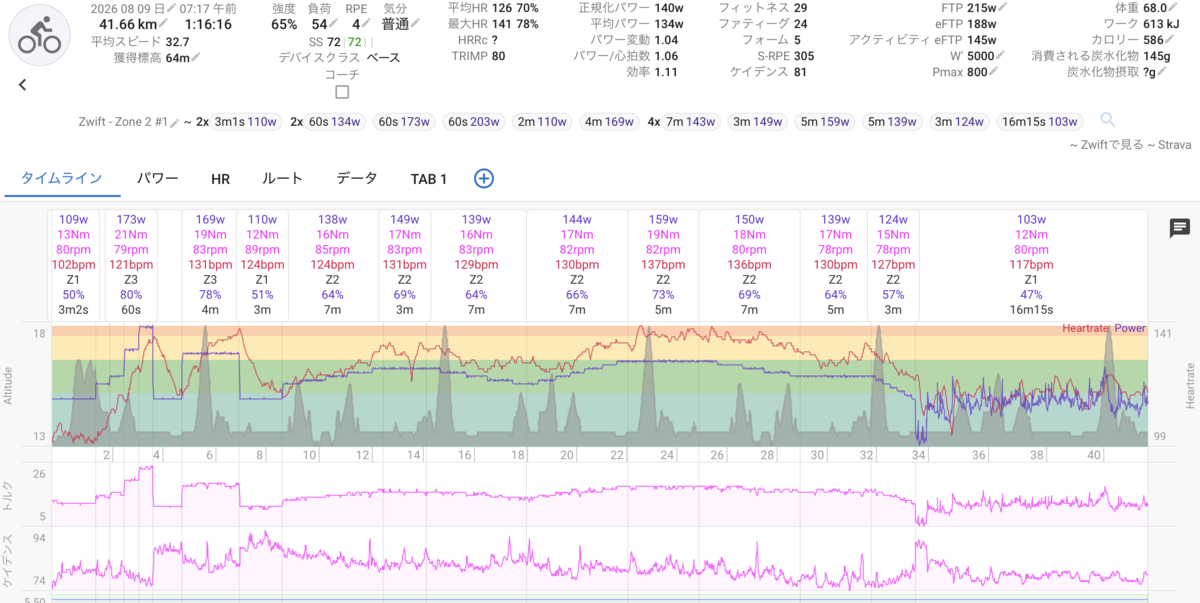Open the パワー tab

coord(158,179)
